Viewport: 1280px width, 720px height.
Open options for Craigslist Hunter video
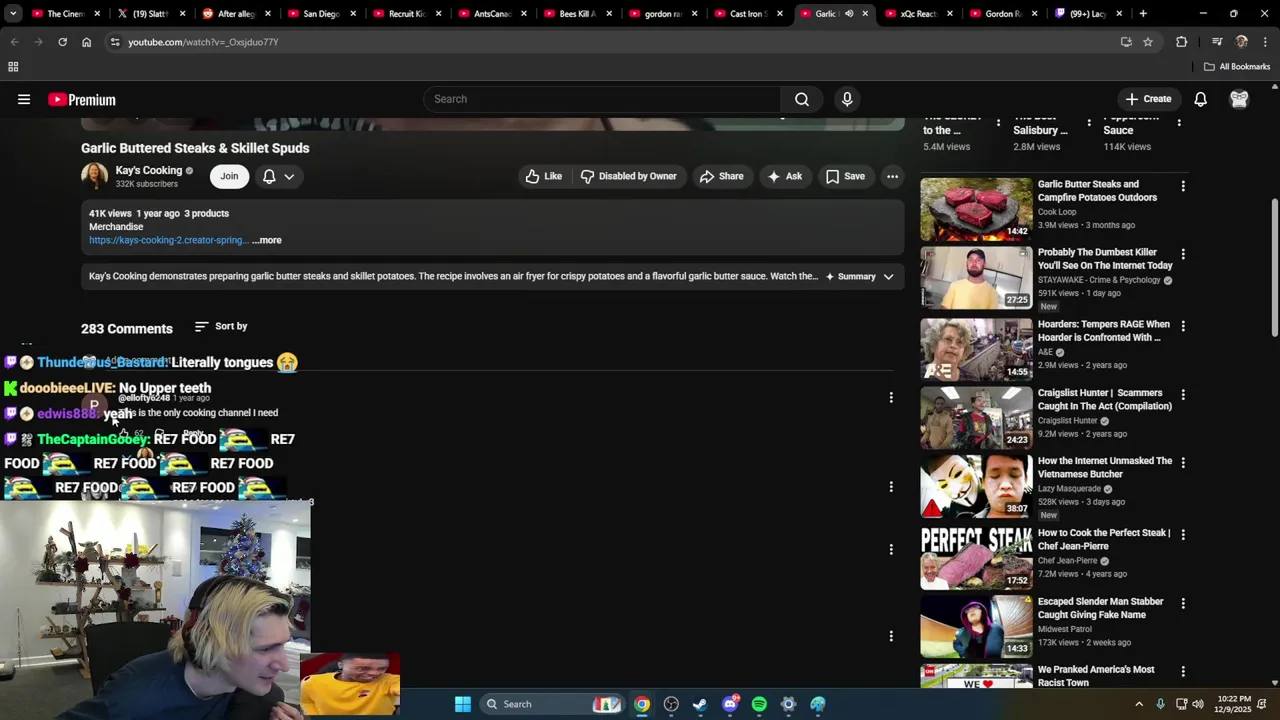[1183, 395]
